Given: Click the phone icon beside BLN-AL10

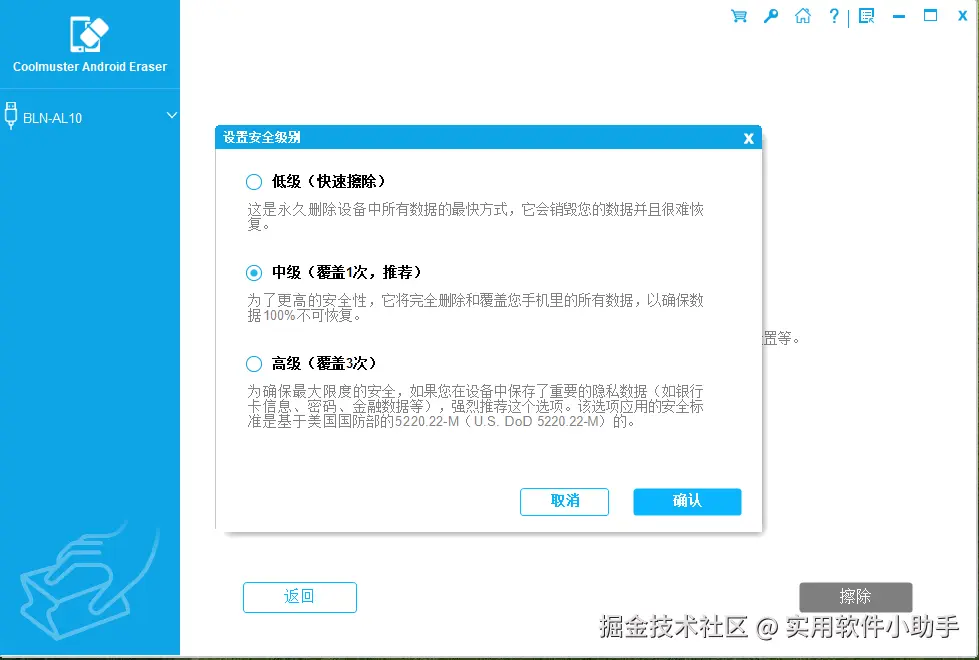Looking at the screenshot, I should pyautogui.click(x=10, y=116).
